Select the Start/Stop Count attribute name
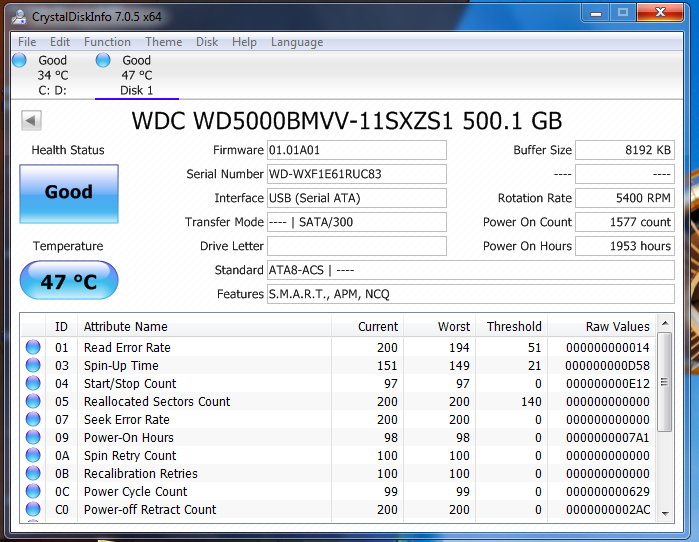 pyautogui.click(x=130, y=384)
